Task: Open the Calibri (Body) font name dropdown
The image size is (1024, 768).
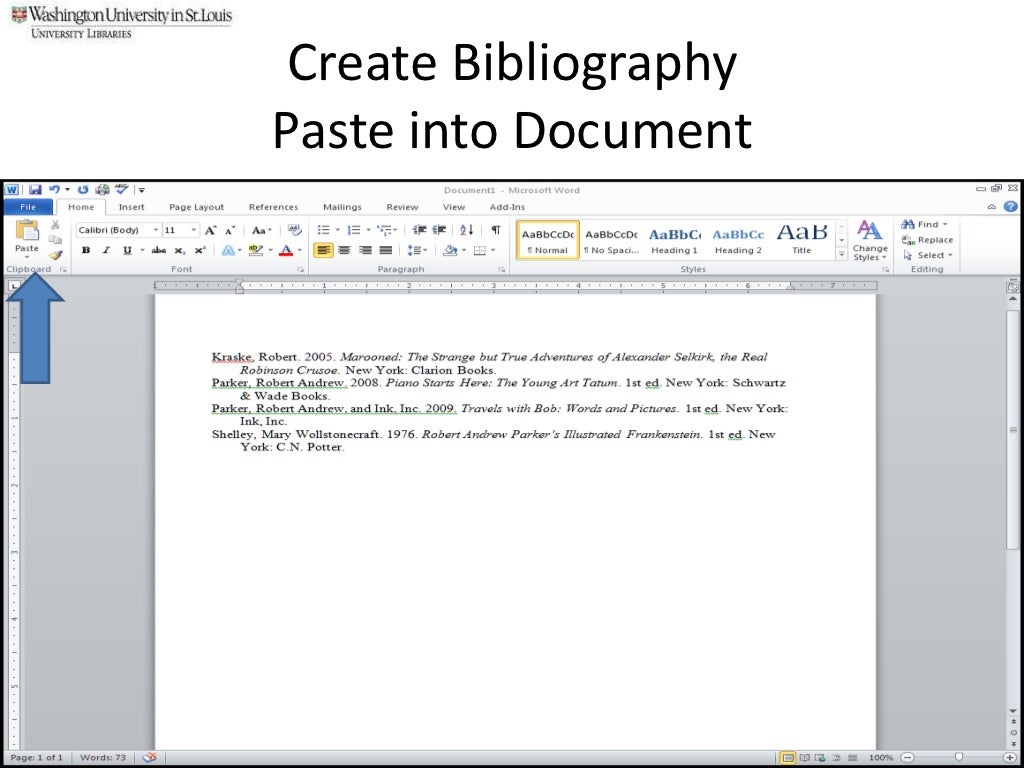Action: click(156, 230)
